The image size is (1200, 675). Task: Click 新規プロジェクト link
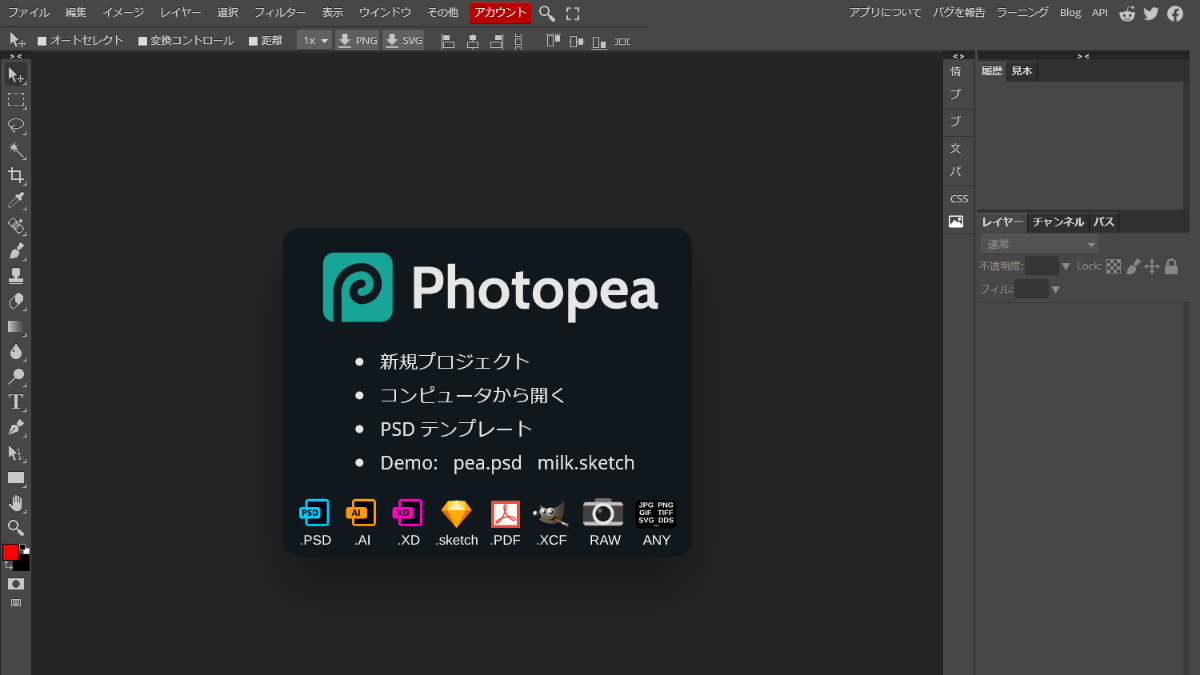click(x=455, y=362)
